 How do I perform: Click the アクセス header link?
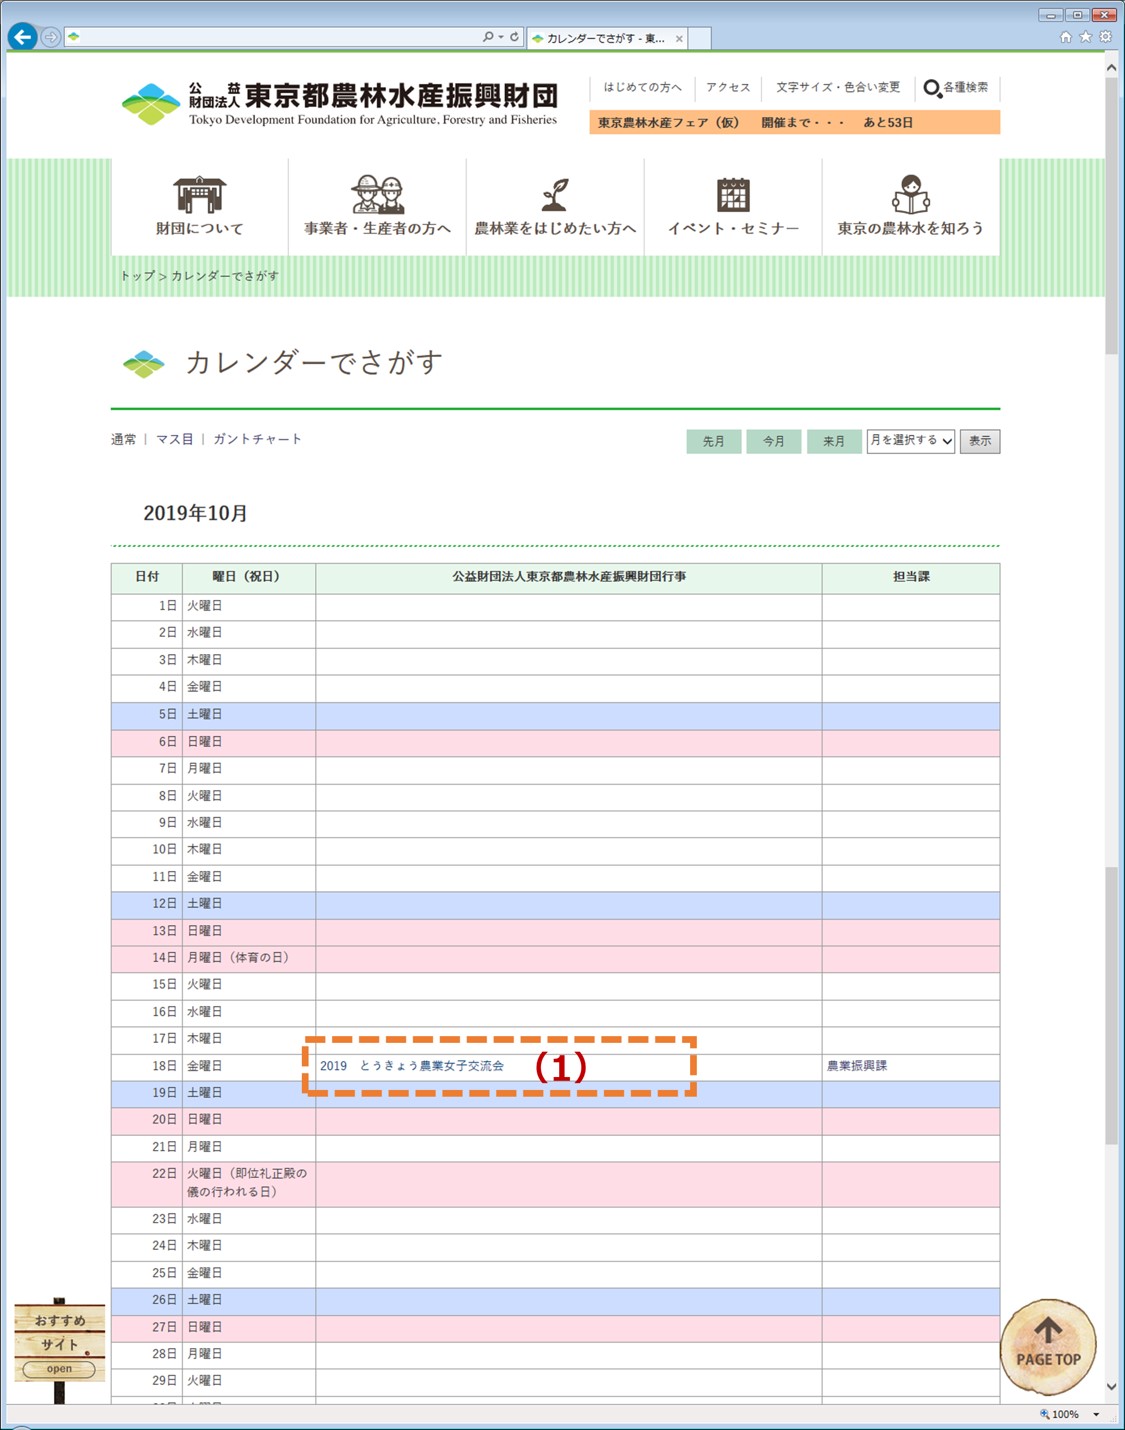(x=728, y=87)
